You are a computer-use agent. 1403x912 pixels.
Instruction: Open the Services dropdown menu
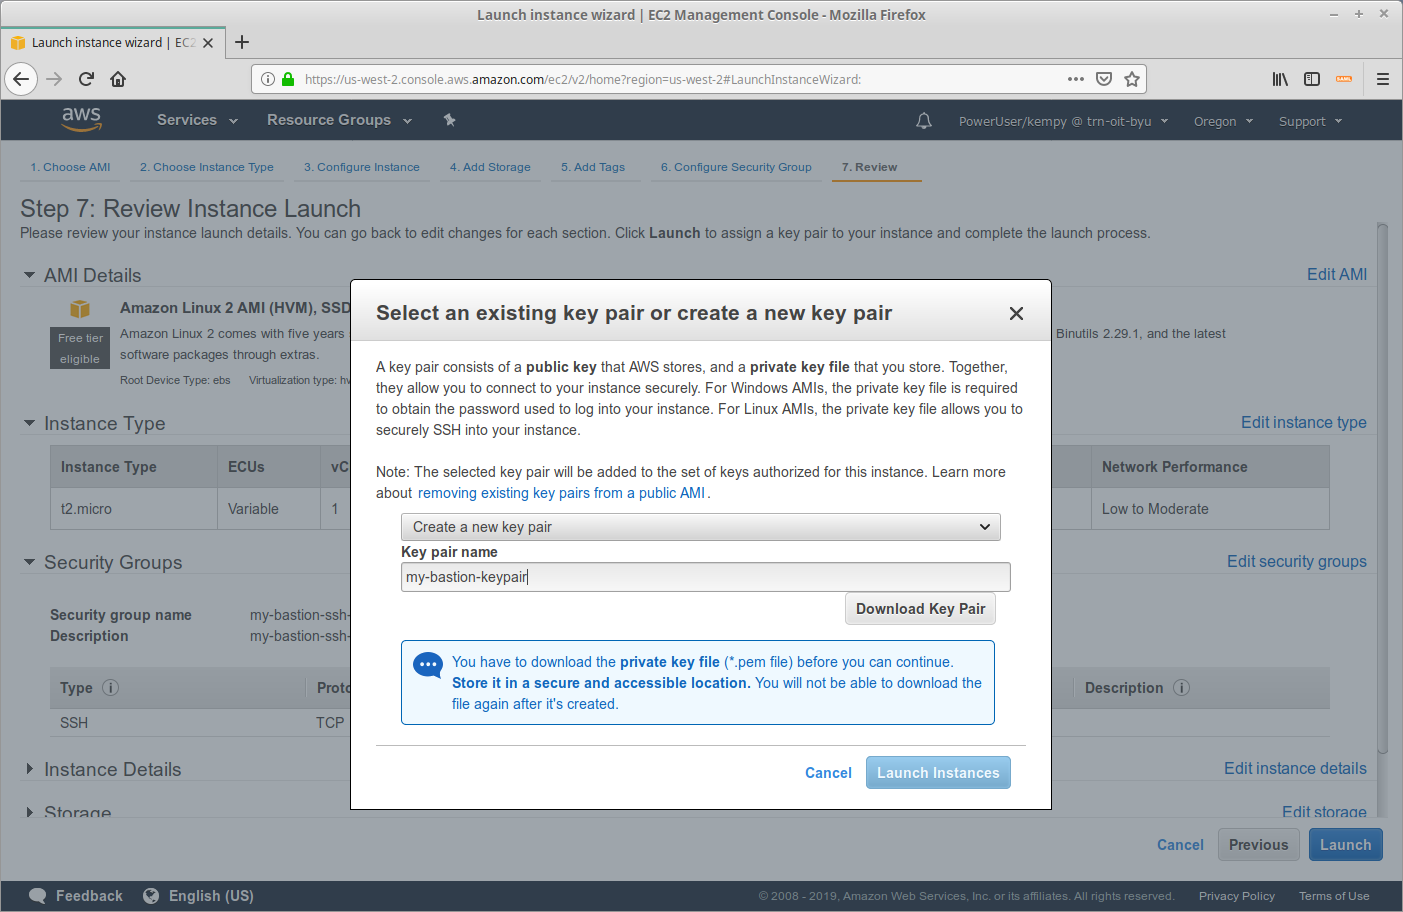click(x=197, y=120)
